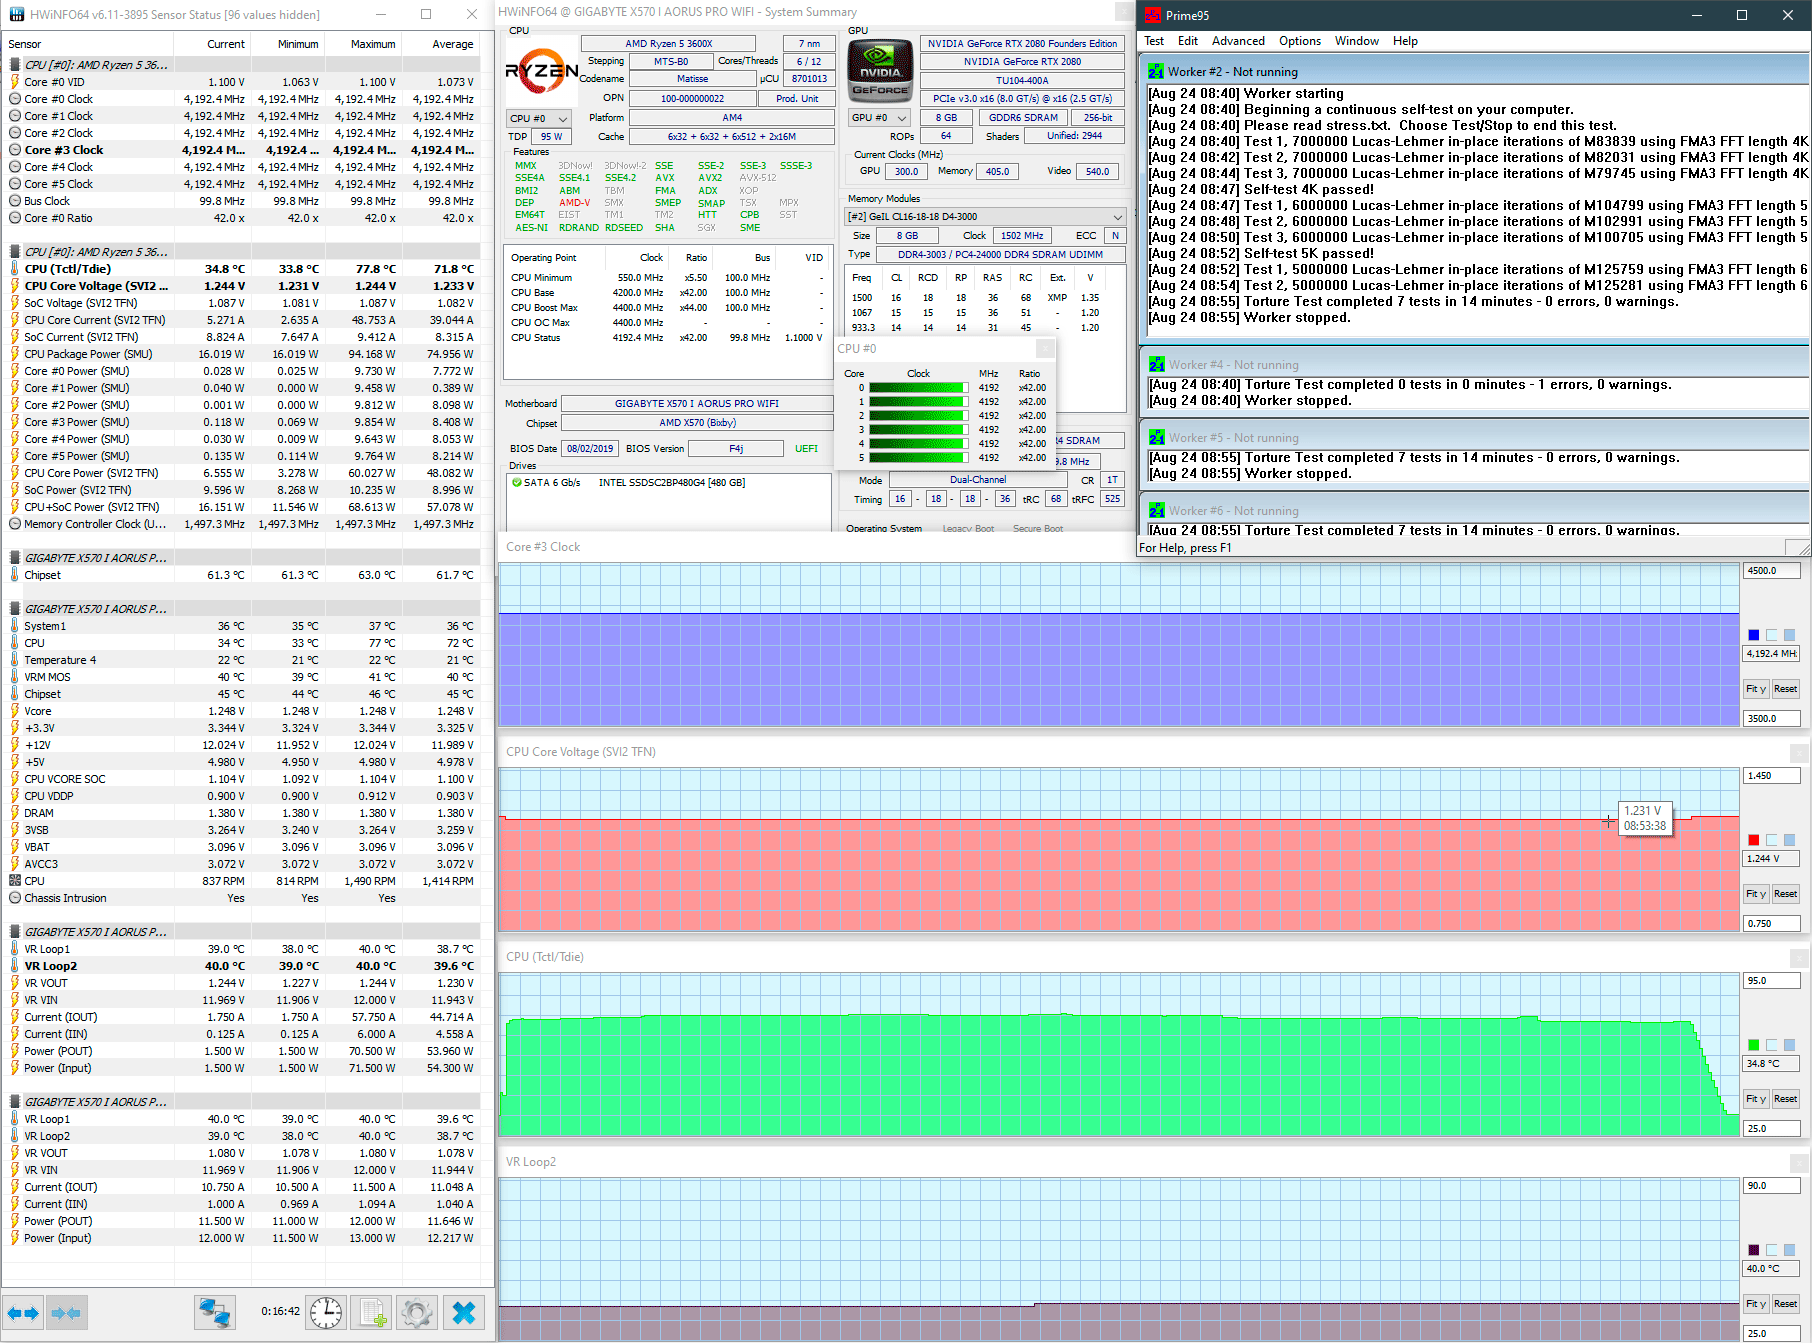
Task: Expand the GeIL memory module dropdown
Action: 985,216
